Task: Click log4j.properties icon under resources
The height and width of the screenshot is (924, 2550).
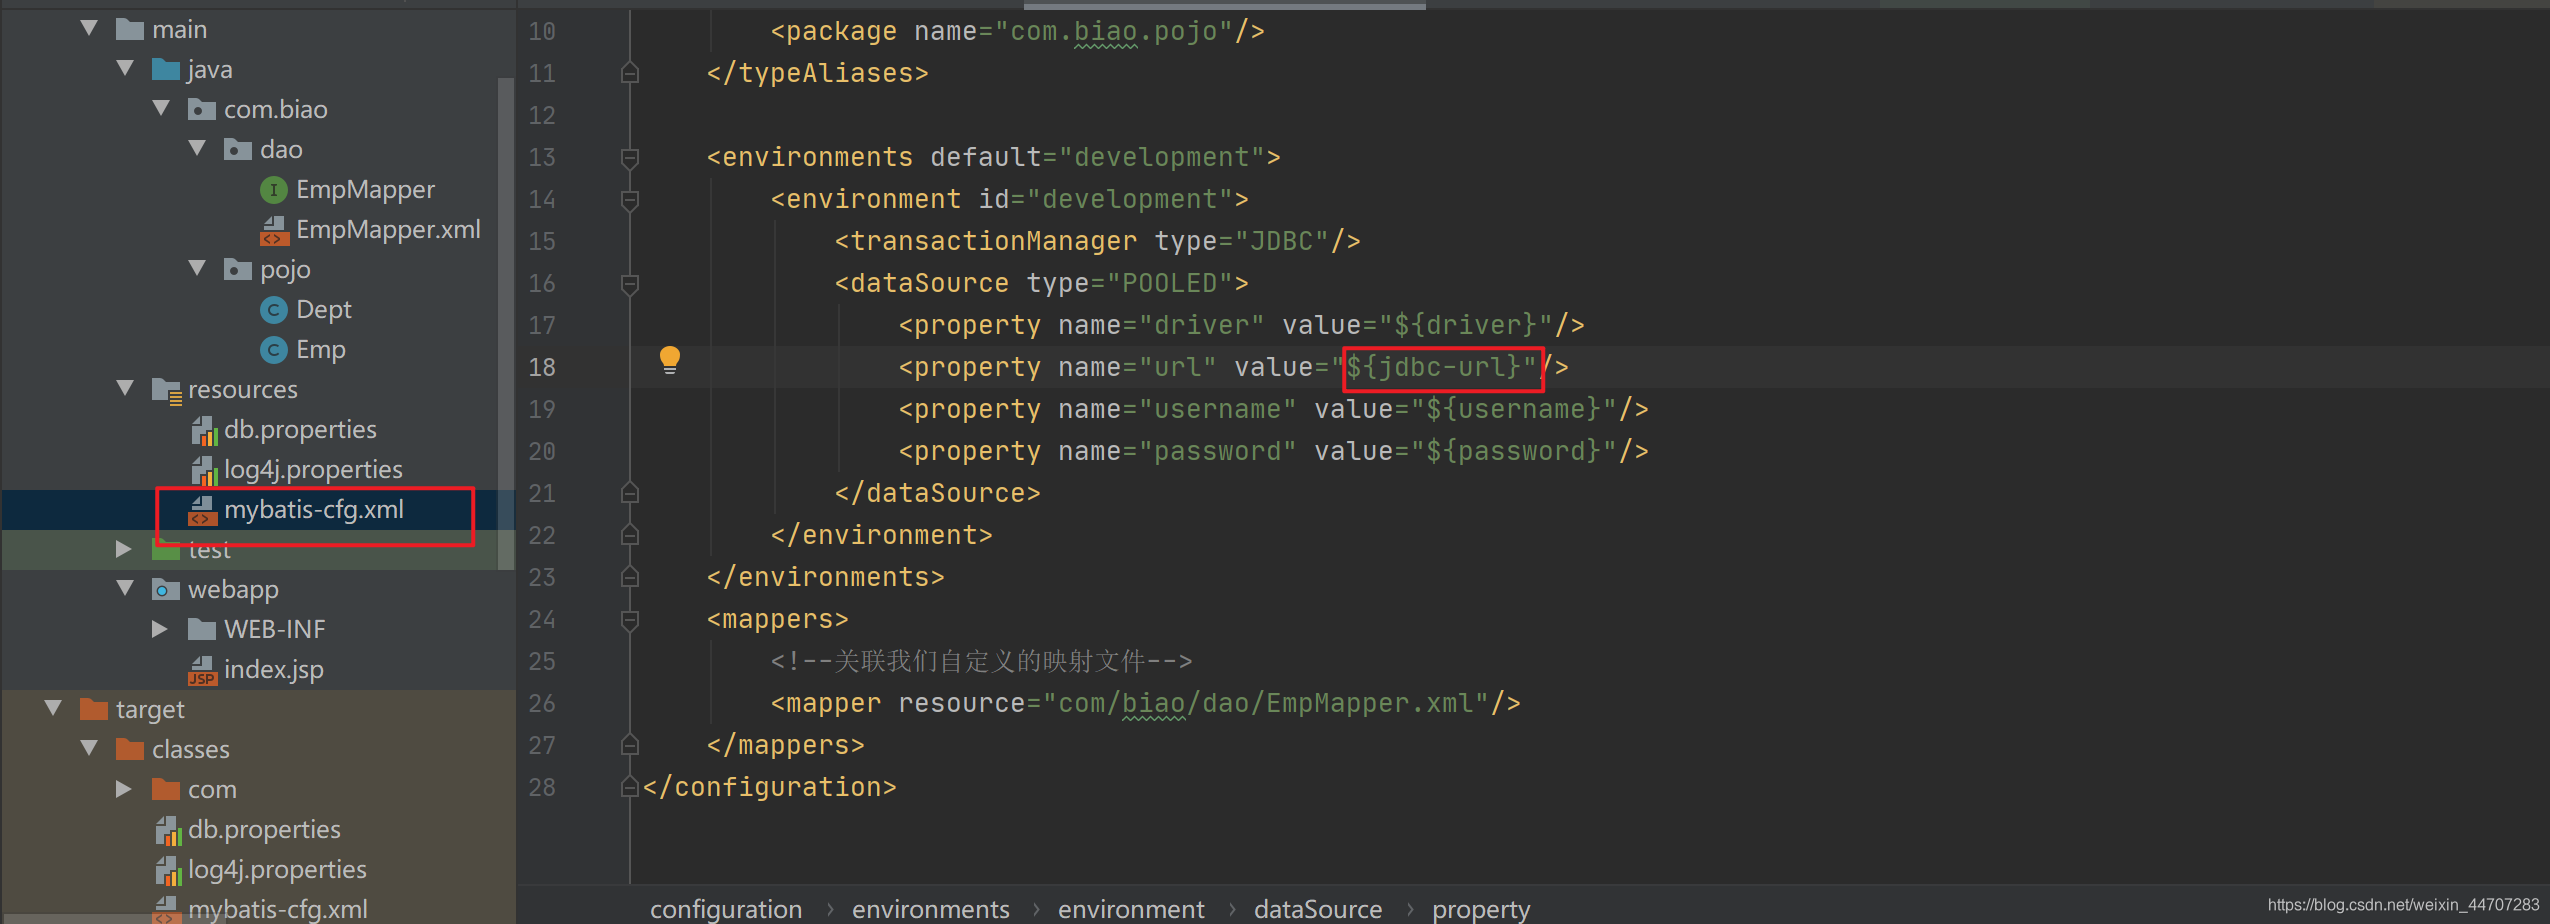Action: point(203,471)
